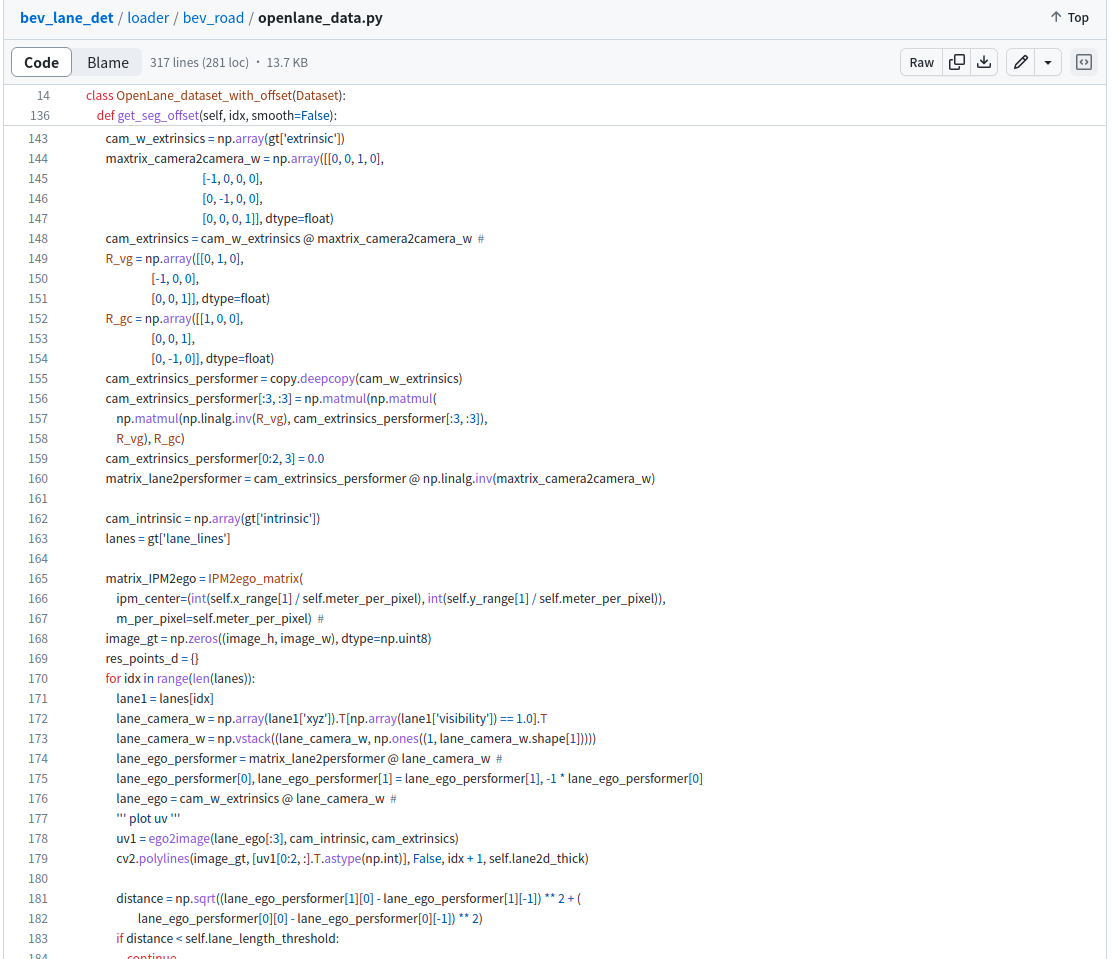
Task: Open the edit options dropdown arrow
Action: click(1048, 62)
